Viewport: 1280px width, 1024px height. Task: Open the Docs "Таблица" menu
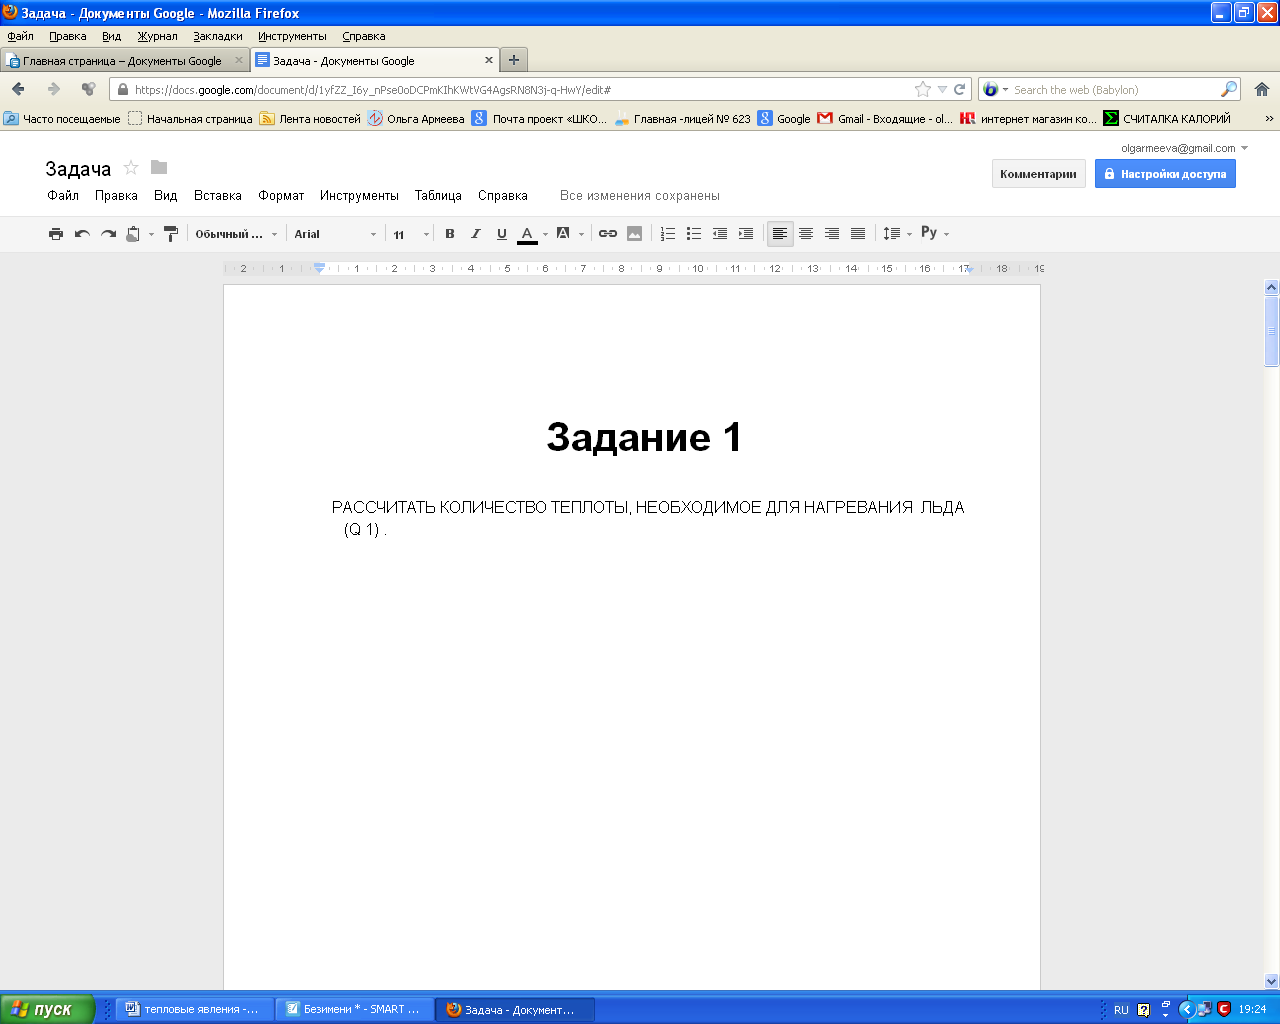click(438, 196)
